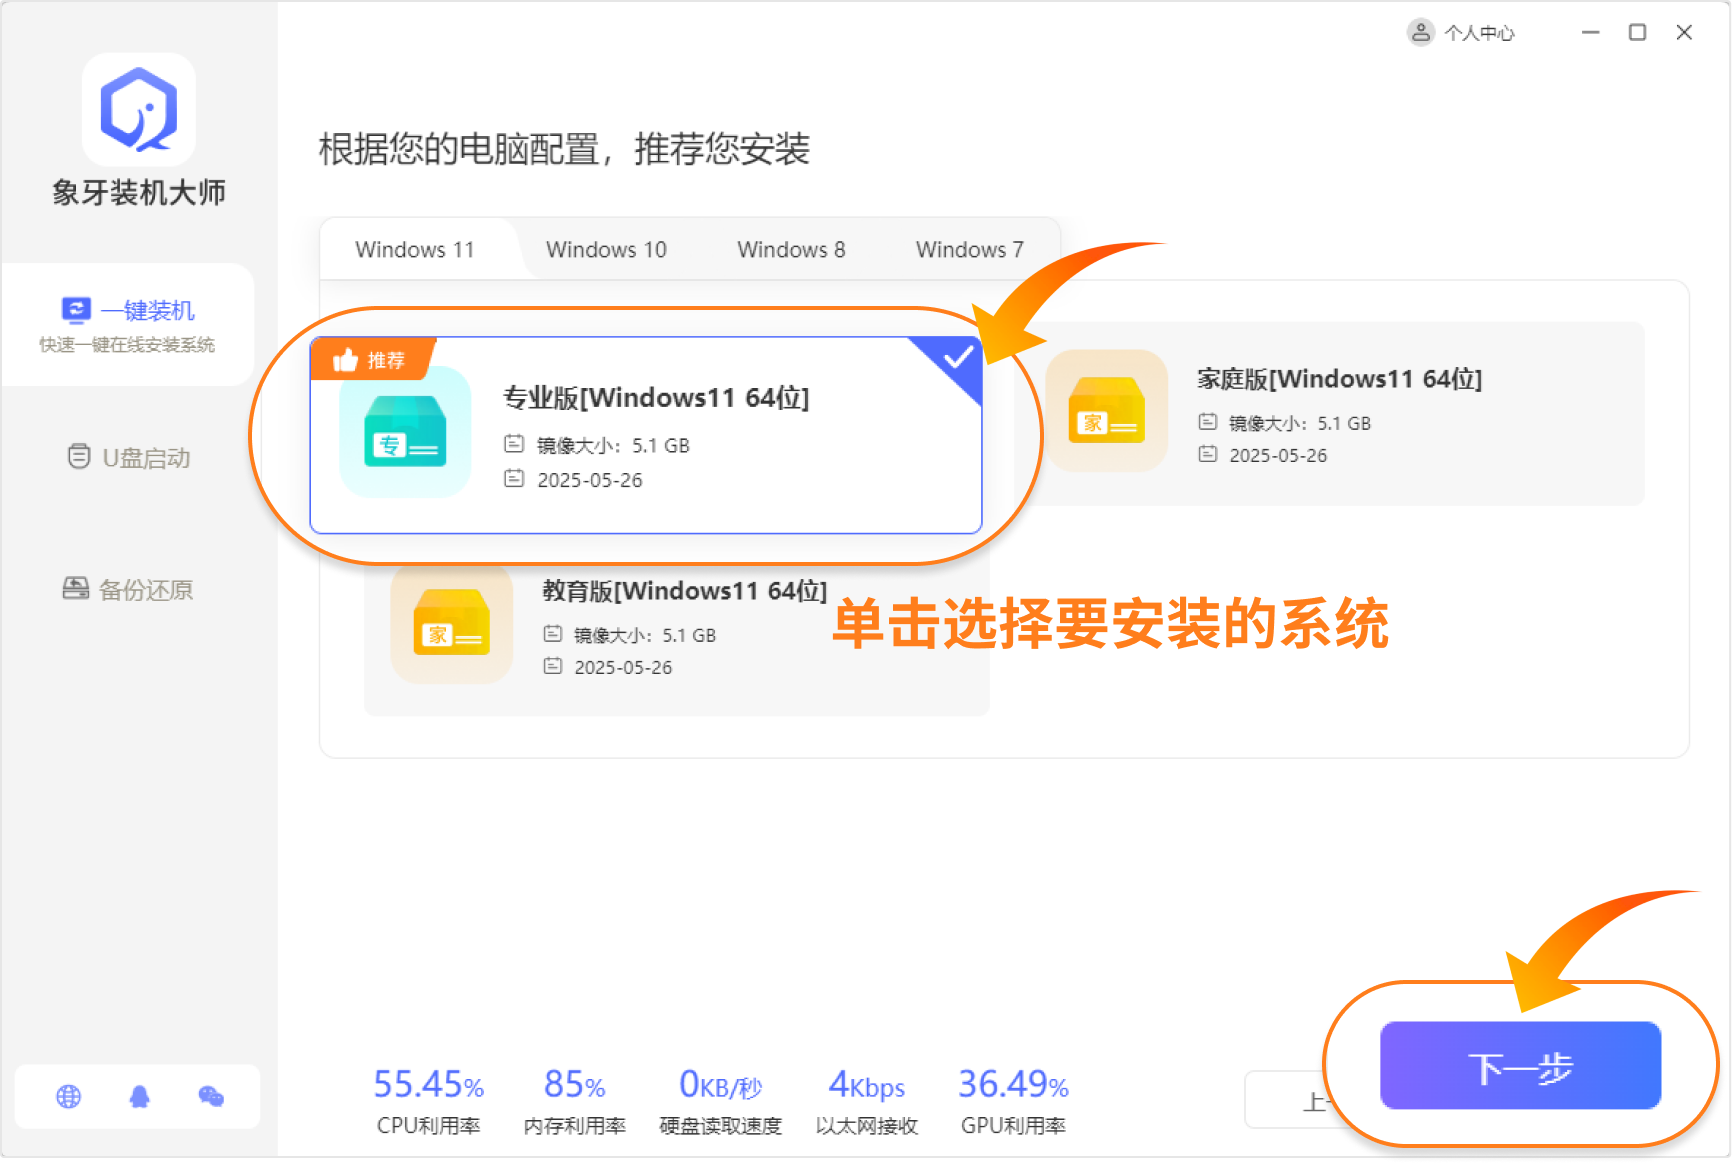Open the QQ penguin contact icon
The width and height of the screenshot is (1732, 1164).
139,1097
